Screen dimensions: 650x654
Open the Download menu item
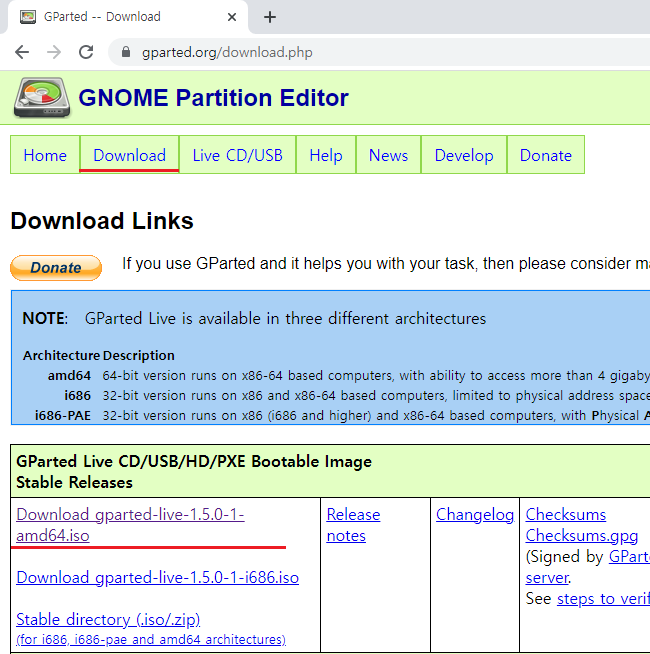pyautogui.click(x=129, y=155)
